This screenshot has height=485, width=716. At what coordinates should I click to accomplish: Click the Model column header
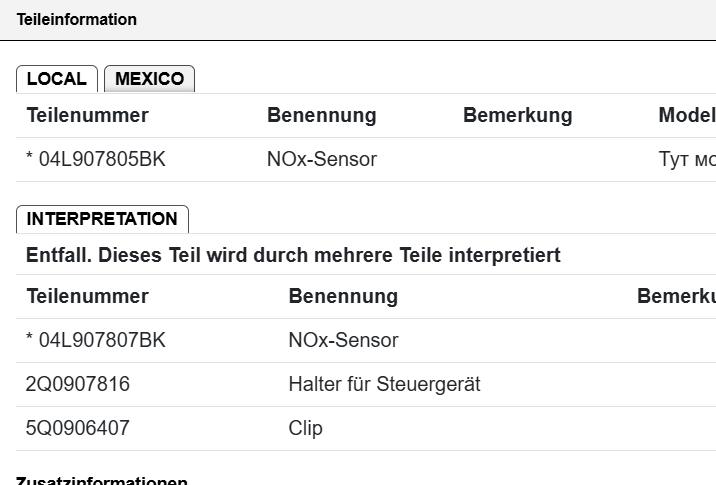coord(686,115)
